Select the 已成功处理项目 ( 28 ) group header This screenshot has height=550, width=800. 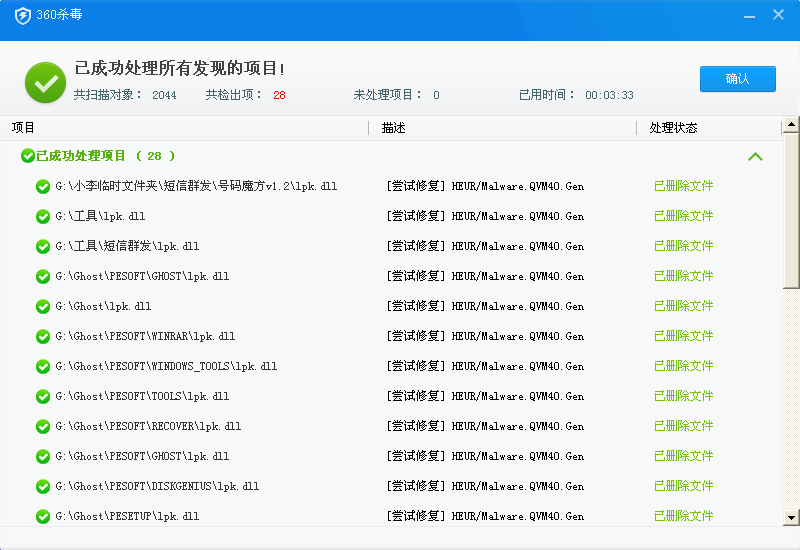pyautogui.click(x=392, y=156)
